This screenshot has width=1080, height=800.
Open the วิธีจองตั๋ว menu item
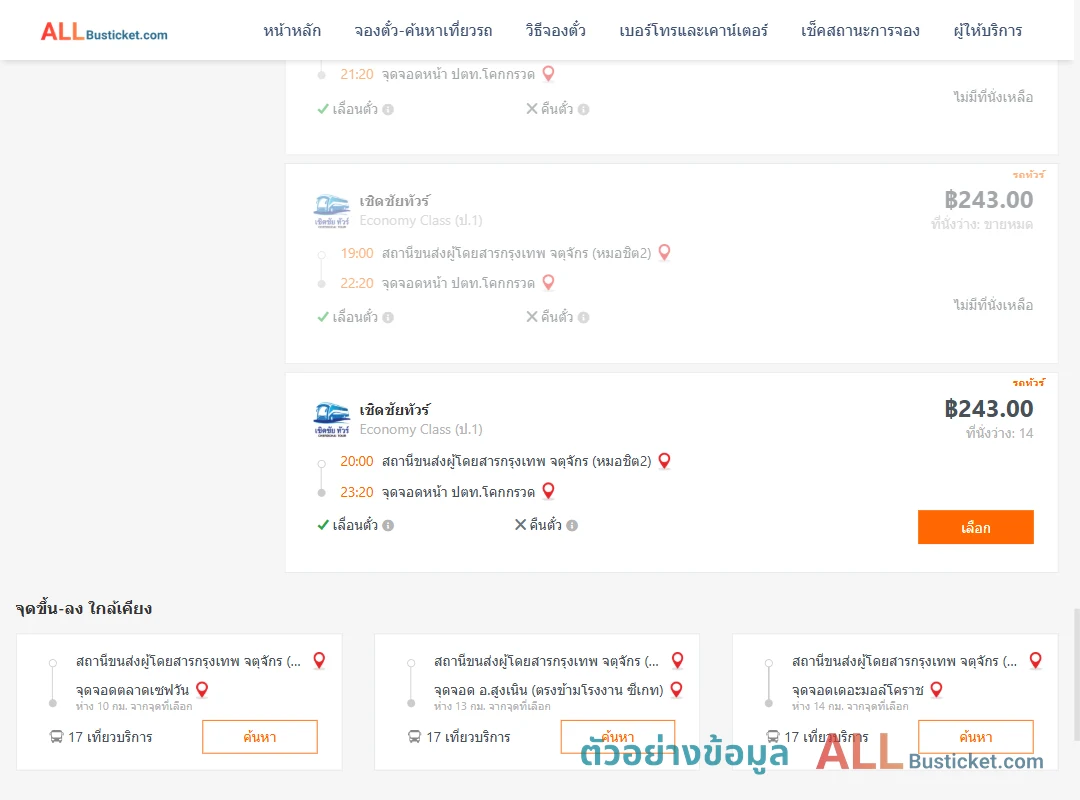[x=555, y=31]
